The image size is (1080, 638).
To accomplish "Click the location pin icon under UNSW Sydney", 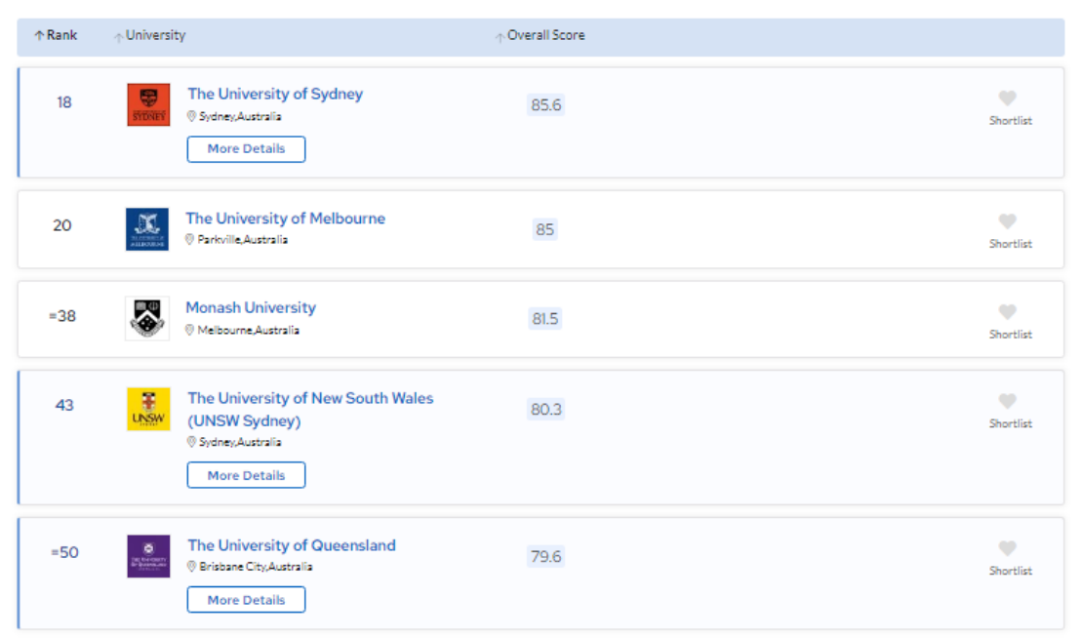I will coord(191,442).
